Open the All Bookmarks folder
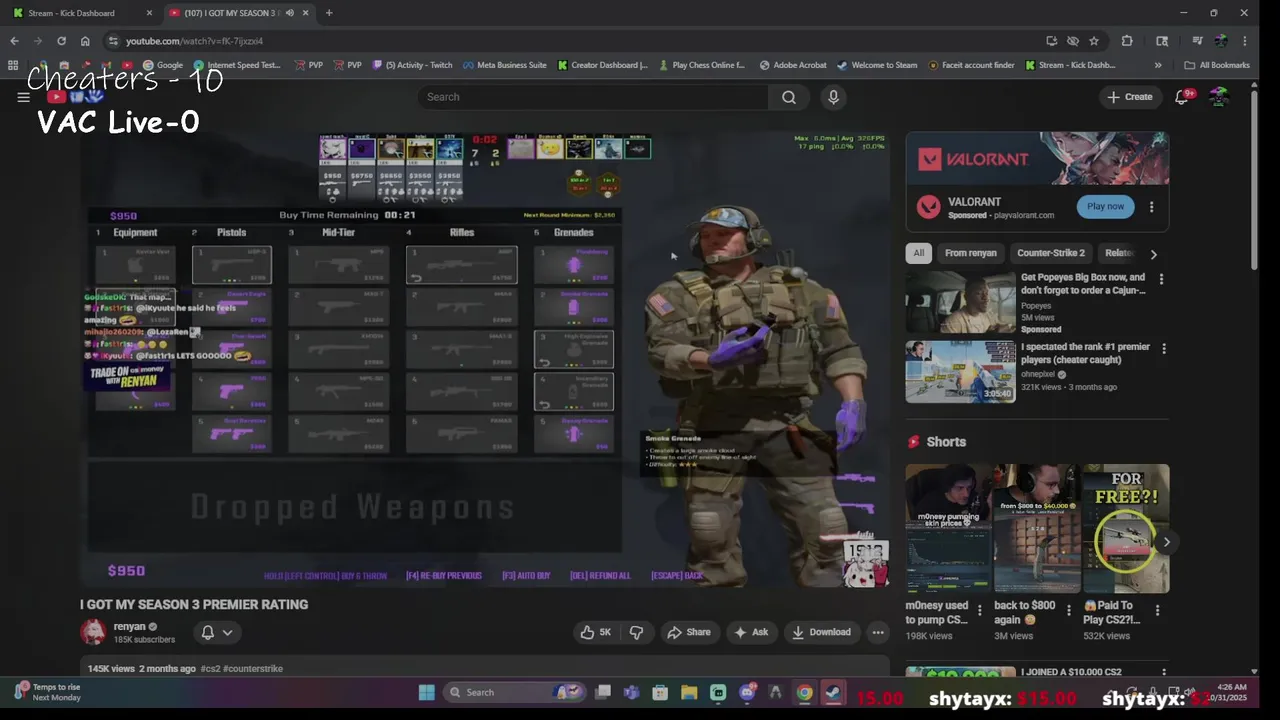This screenshot has width=1280, height=720. (x=1217, y=65)
